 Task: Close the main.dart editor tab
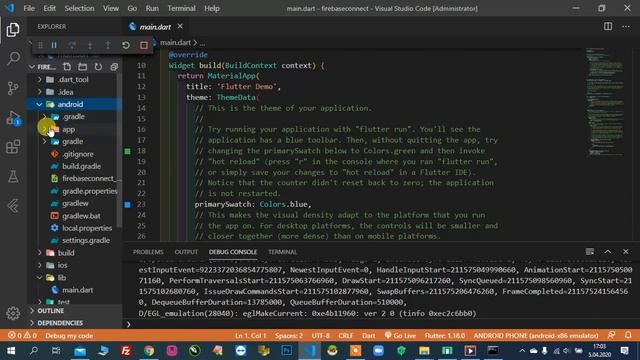(180, 27)
